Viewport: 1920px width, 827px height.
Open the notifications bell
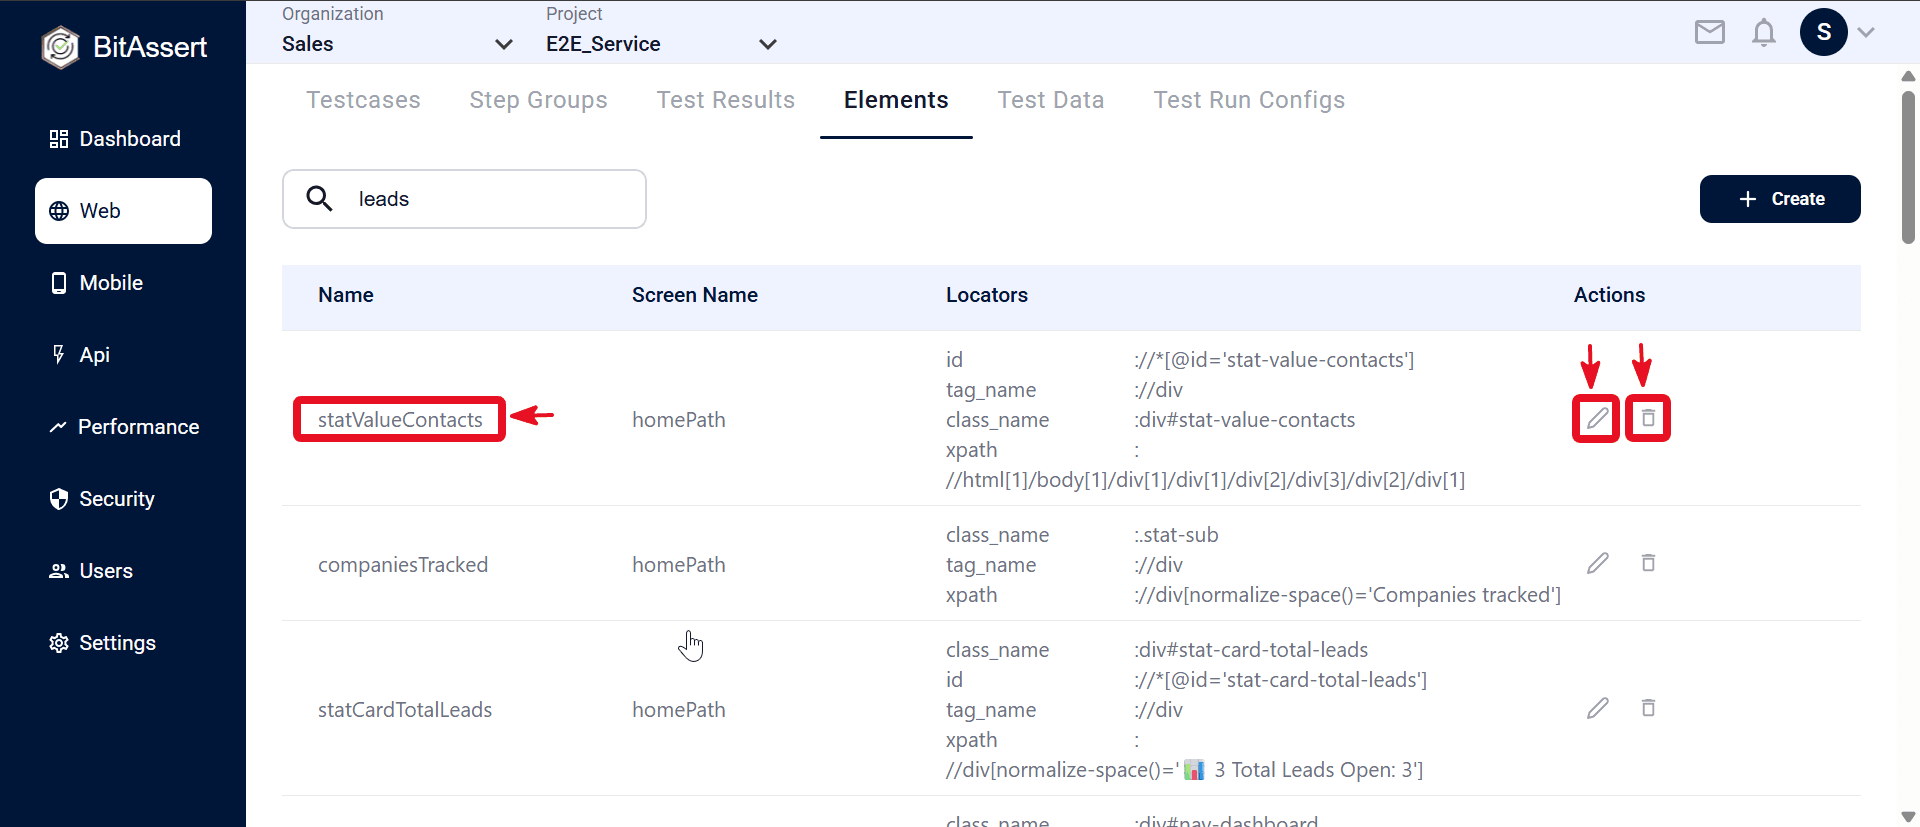click(1764, 33)
